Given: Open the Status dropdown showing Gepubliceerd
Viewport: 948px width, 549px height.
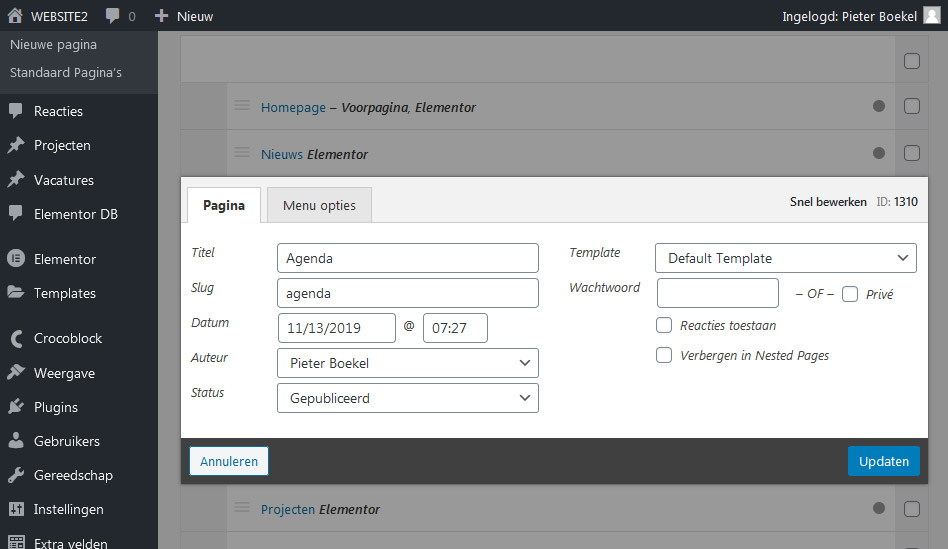Looking at the screenshot, I should [407, 398].
